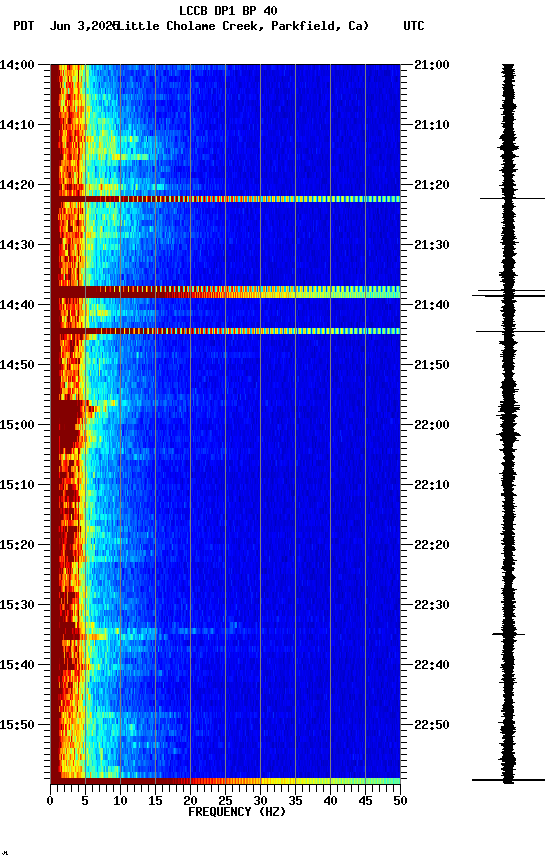Click the 15:40 PDT time label

pos(17,665)
